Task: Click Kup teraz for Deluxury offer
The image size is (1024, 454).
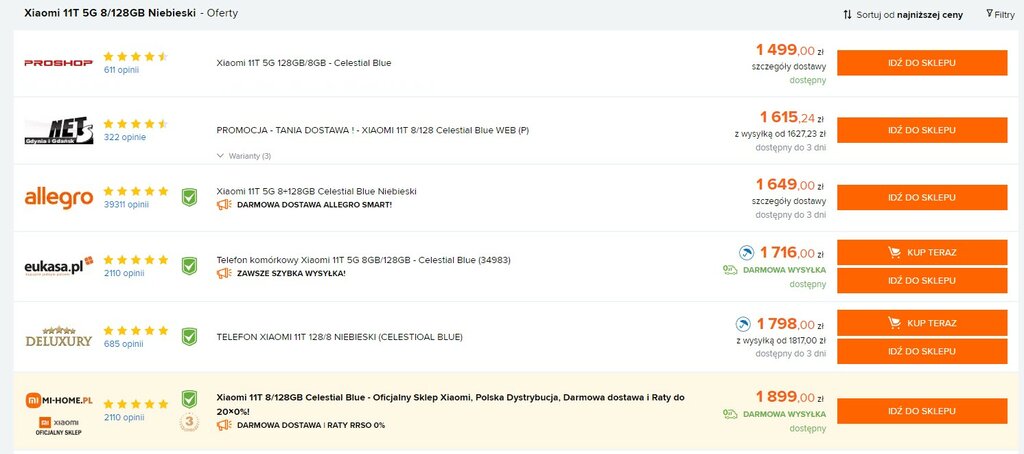Action: (922, 323)
